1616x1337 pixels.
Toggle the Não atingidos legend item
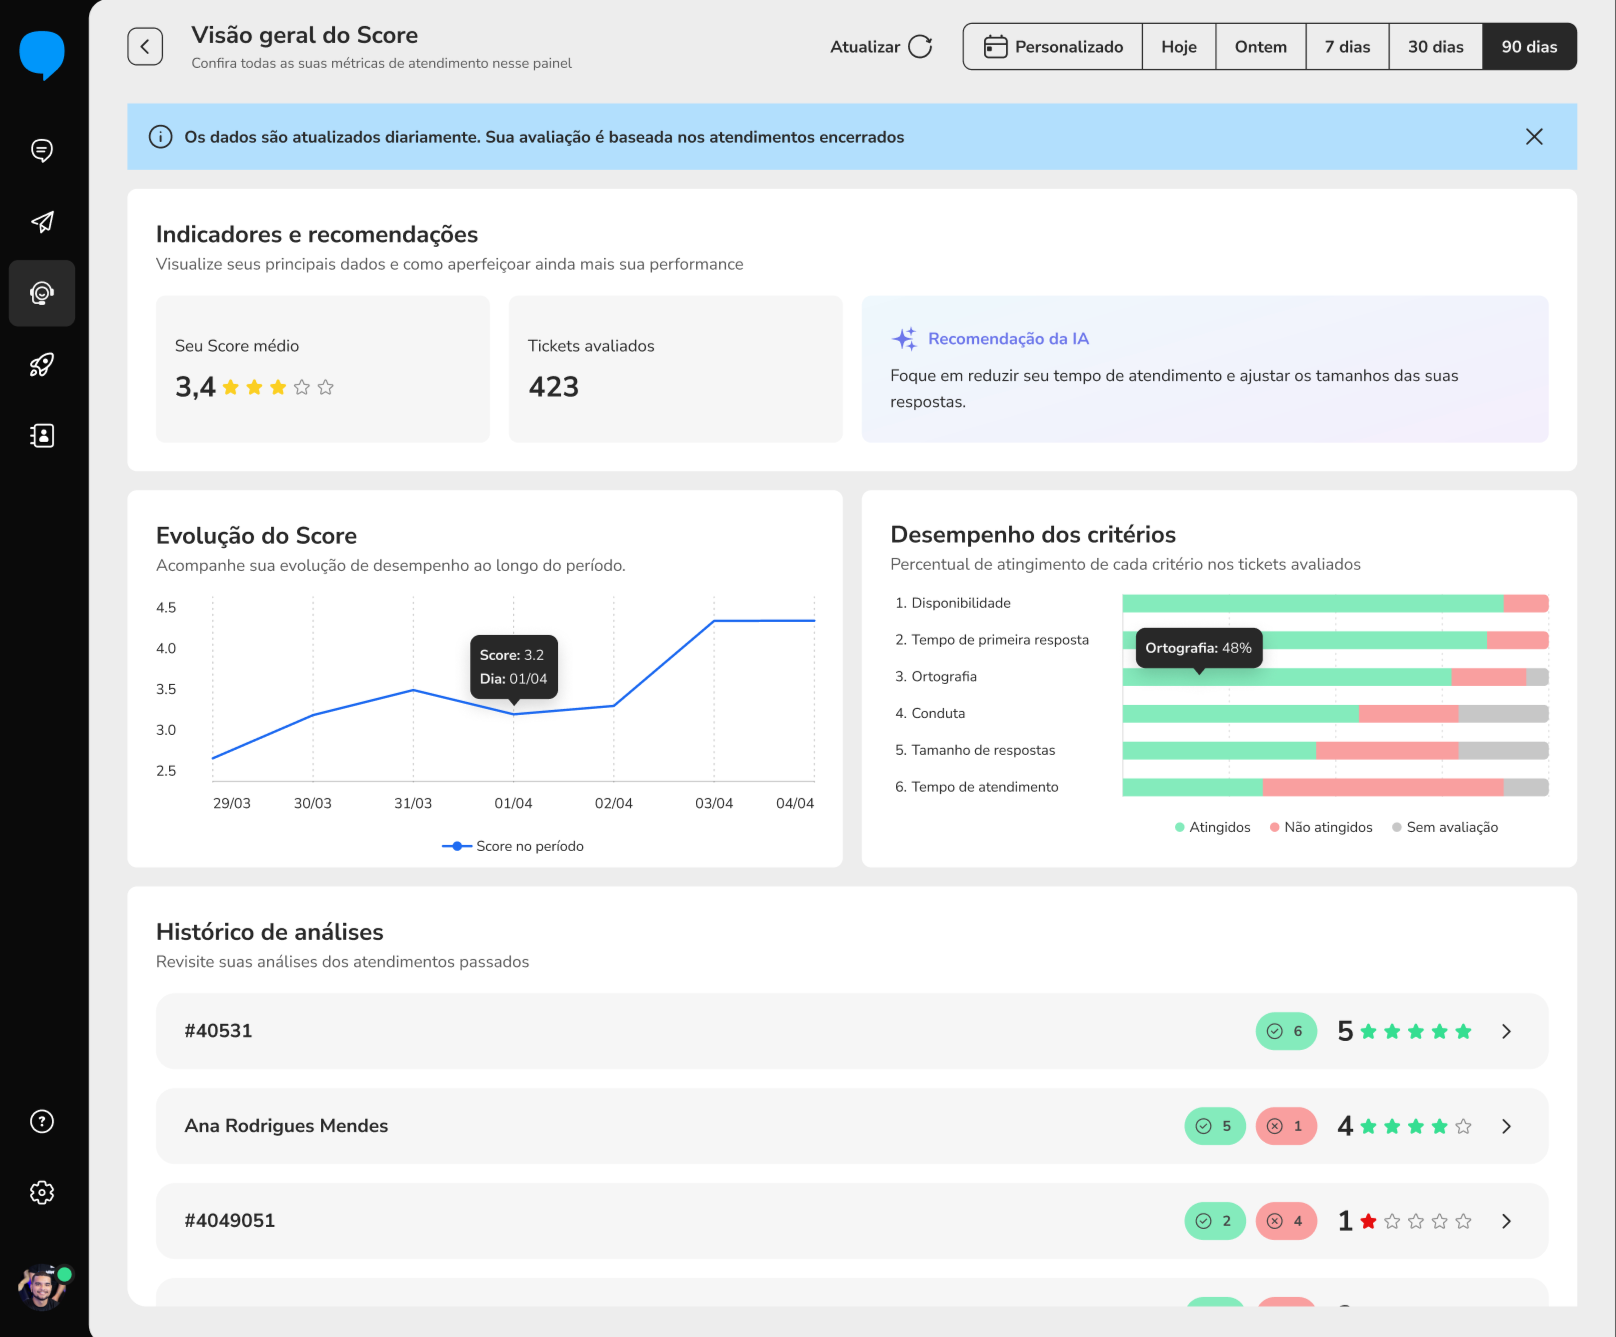tap(1321, 827)
